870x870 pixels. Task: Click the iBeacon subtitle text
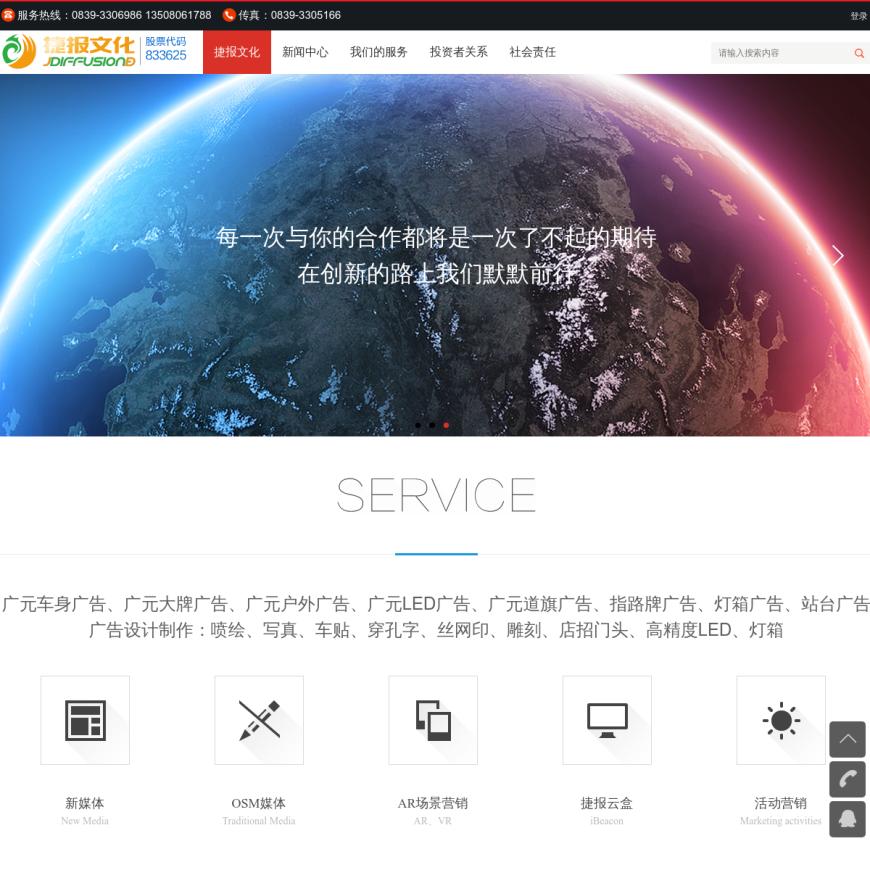[x=606, y=821]
